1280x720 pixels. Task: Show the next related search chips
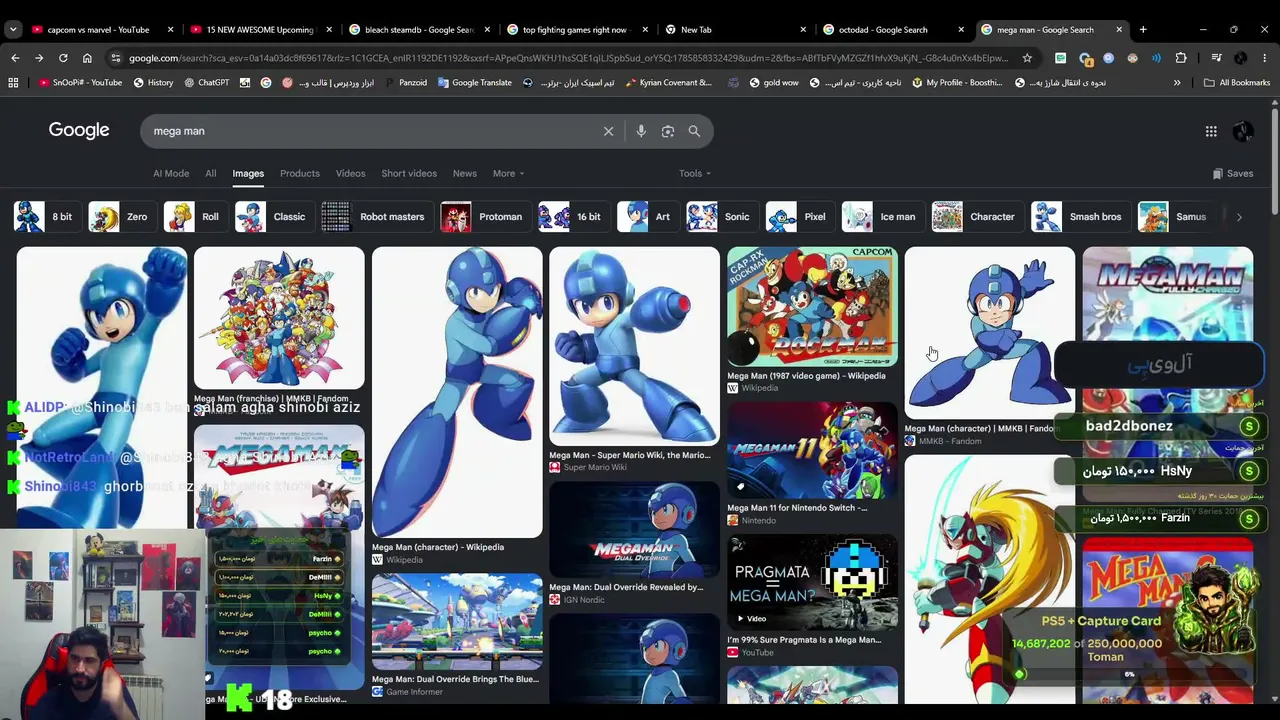tap(1239, 217)
